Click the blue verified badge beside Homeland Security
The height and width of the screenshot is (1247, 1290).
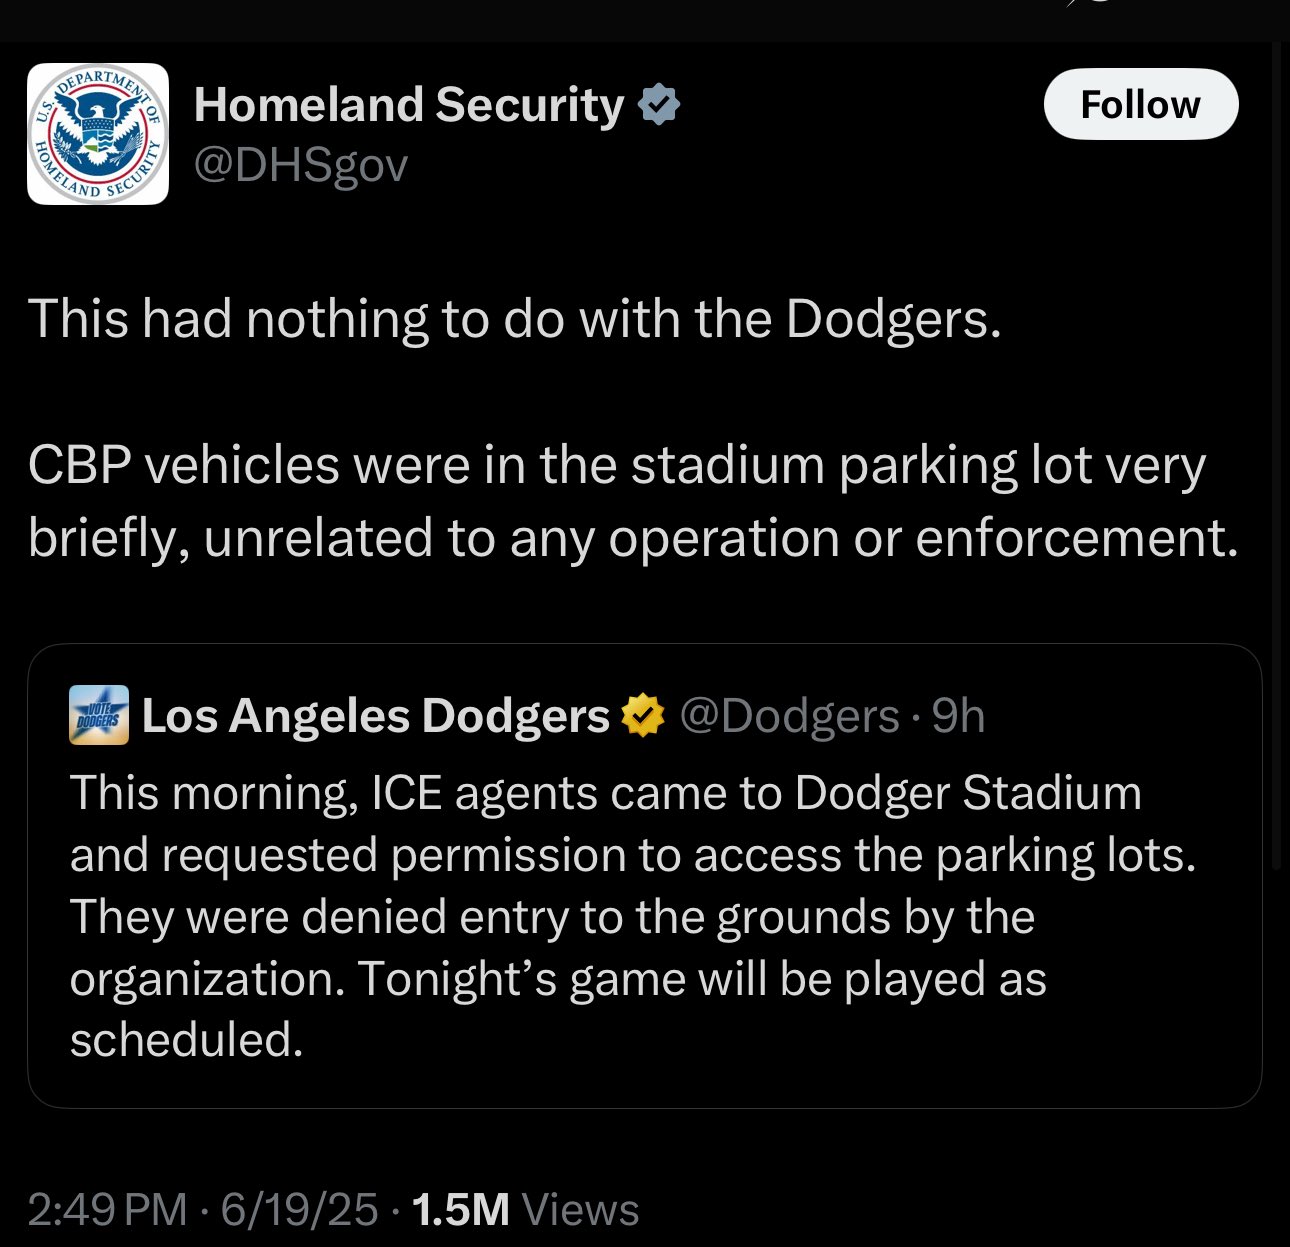tap(659, 104)
